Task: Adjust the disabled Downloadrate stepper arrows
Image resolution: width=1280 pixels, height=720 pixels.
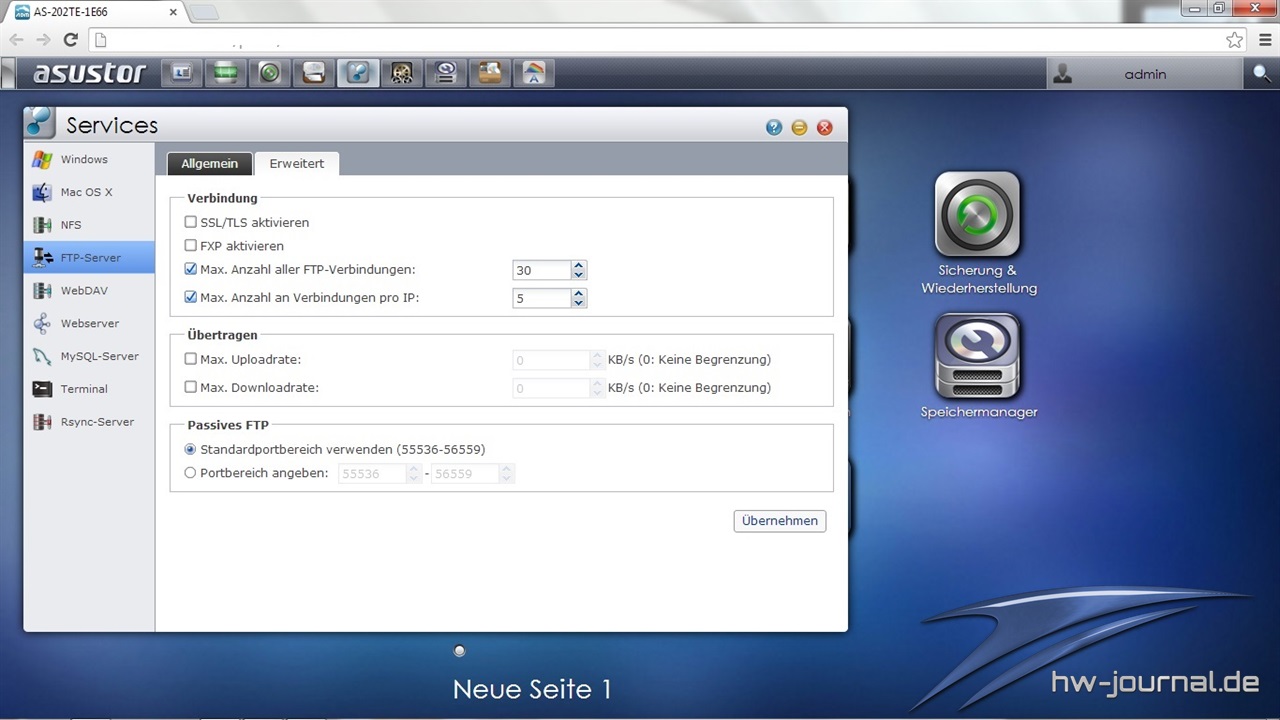Action: point(598,388)
